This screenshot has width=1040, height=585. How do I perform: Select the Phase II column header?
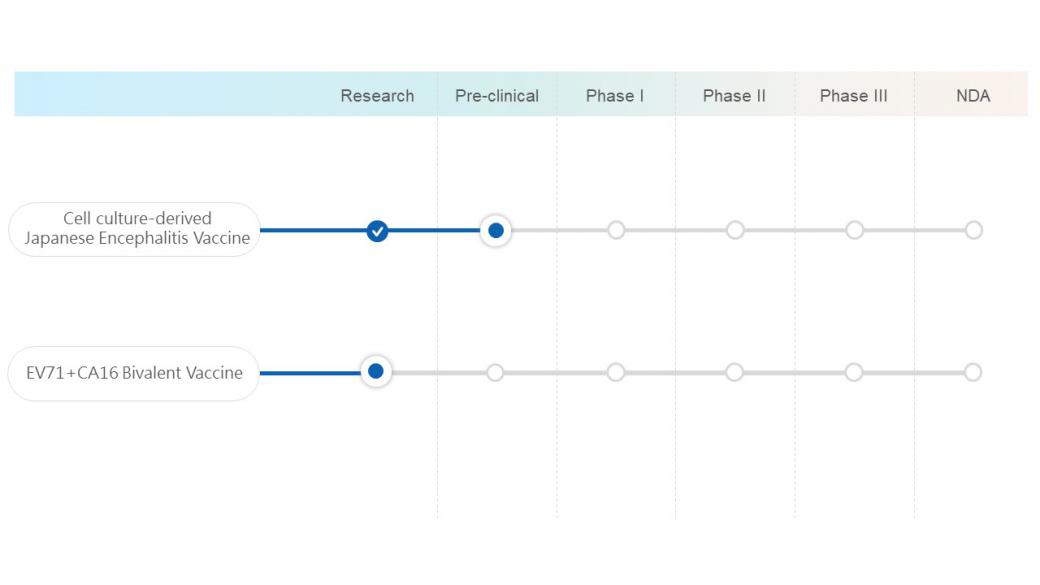coord(734,96)
